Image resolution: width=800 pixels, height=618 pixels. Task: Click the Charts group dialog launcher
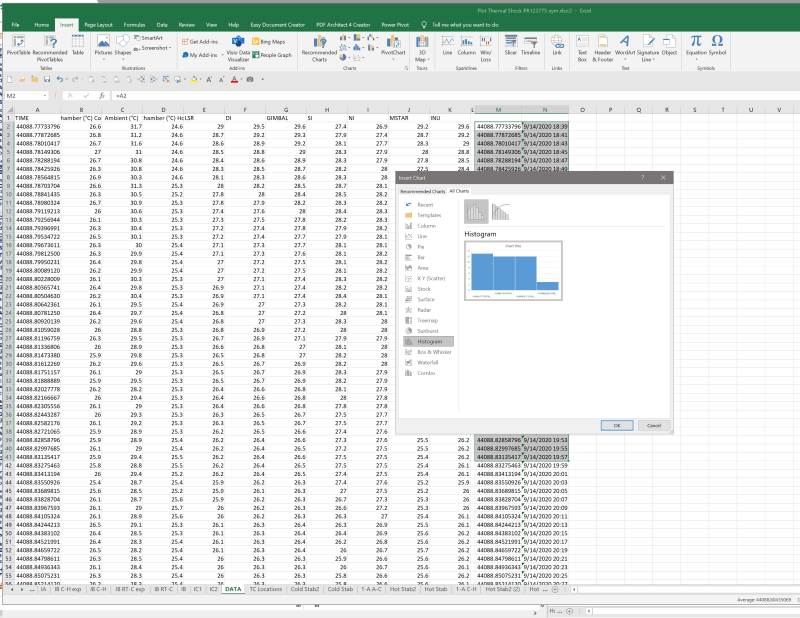point(407,68)
